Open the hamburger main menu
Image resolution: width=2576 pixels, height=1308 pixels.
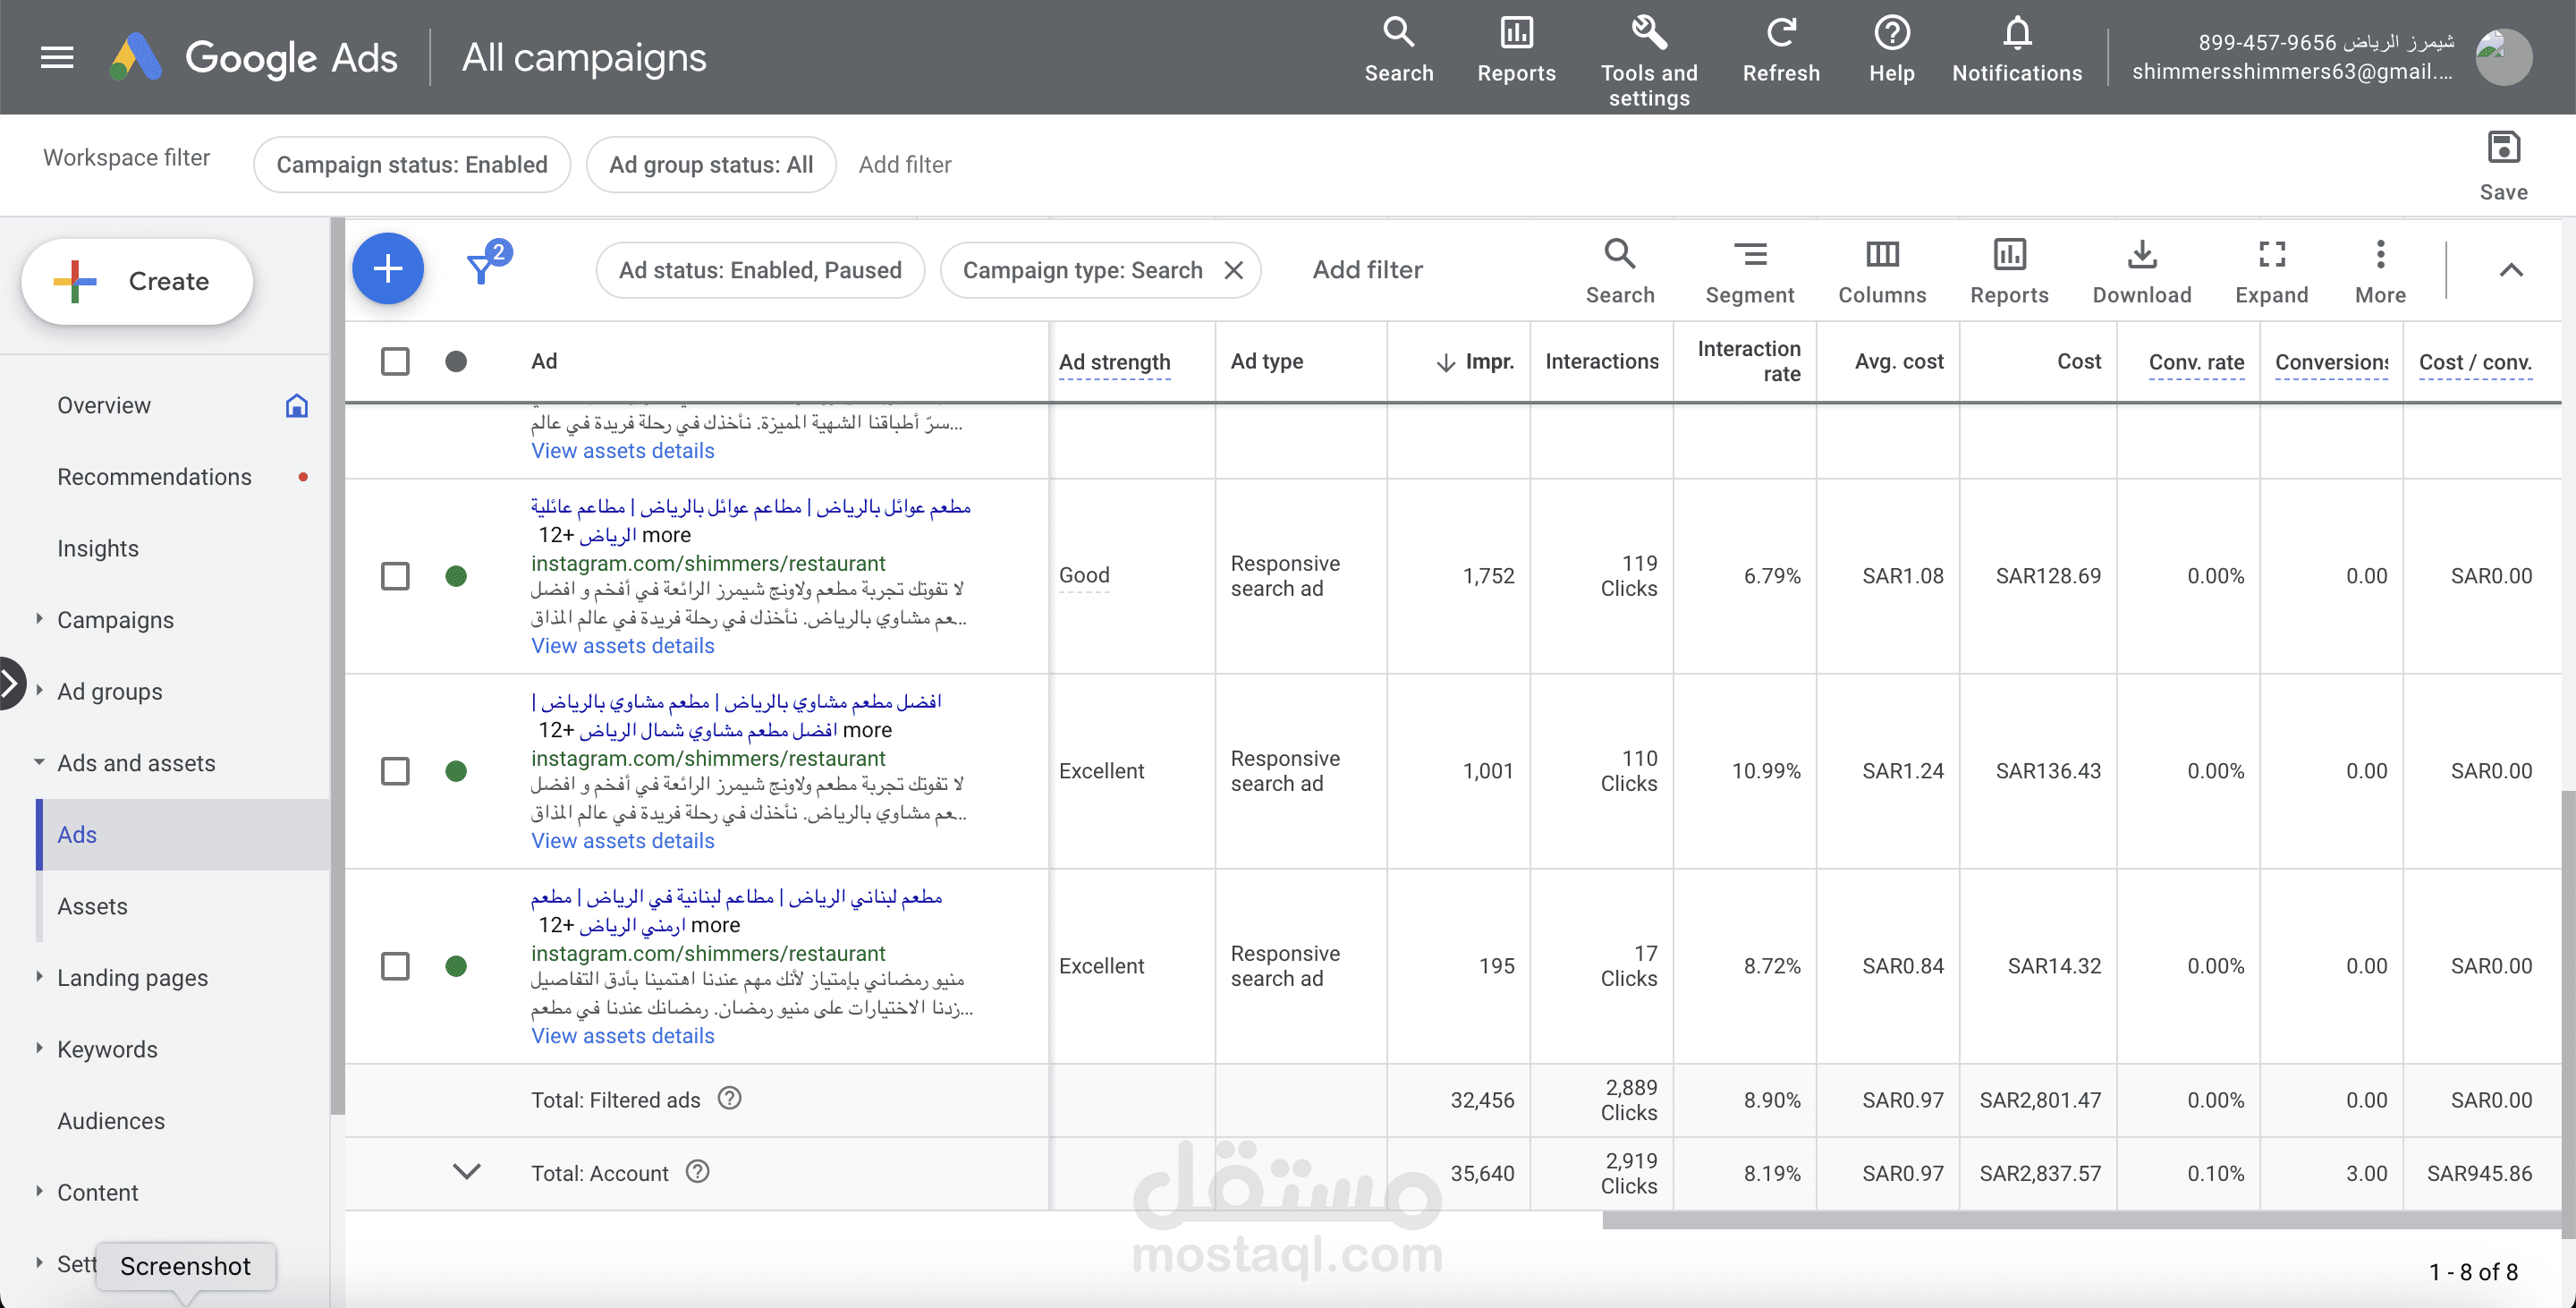click(57, 58)
